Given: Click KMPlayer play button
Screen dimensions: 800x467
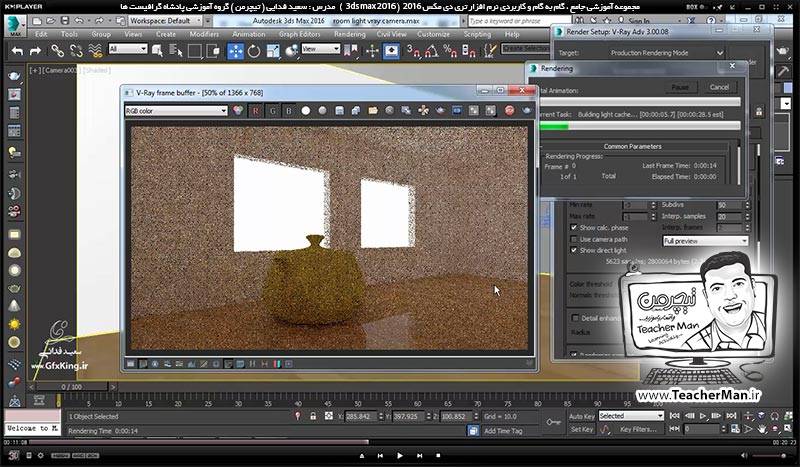Looking at the screenshot, I should [399, 455].
